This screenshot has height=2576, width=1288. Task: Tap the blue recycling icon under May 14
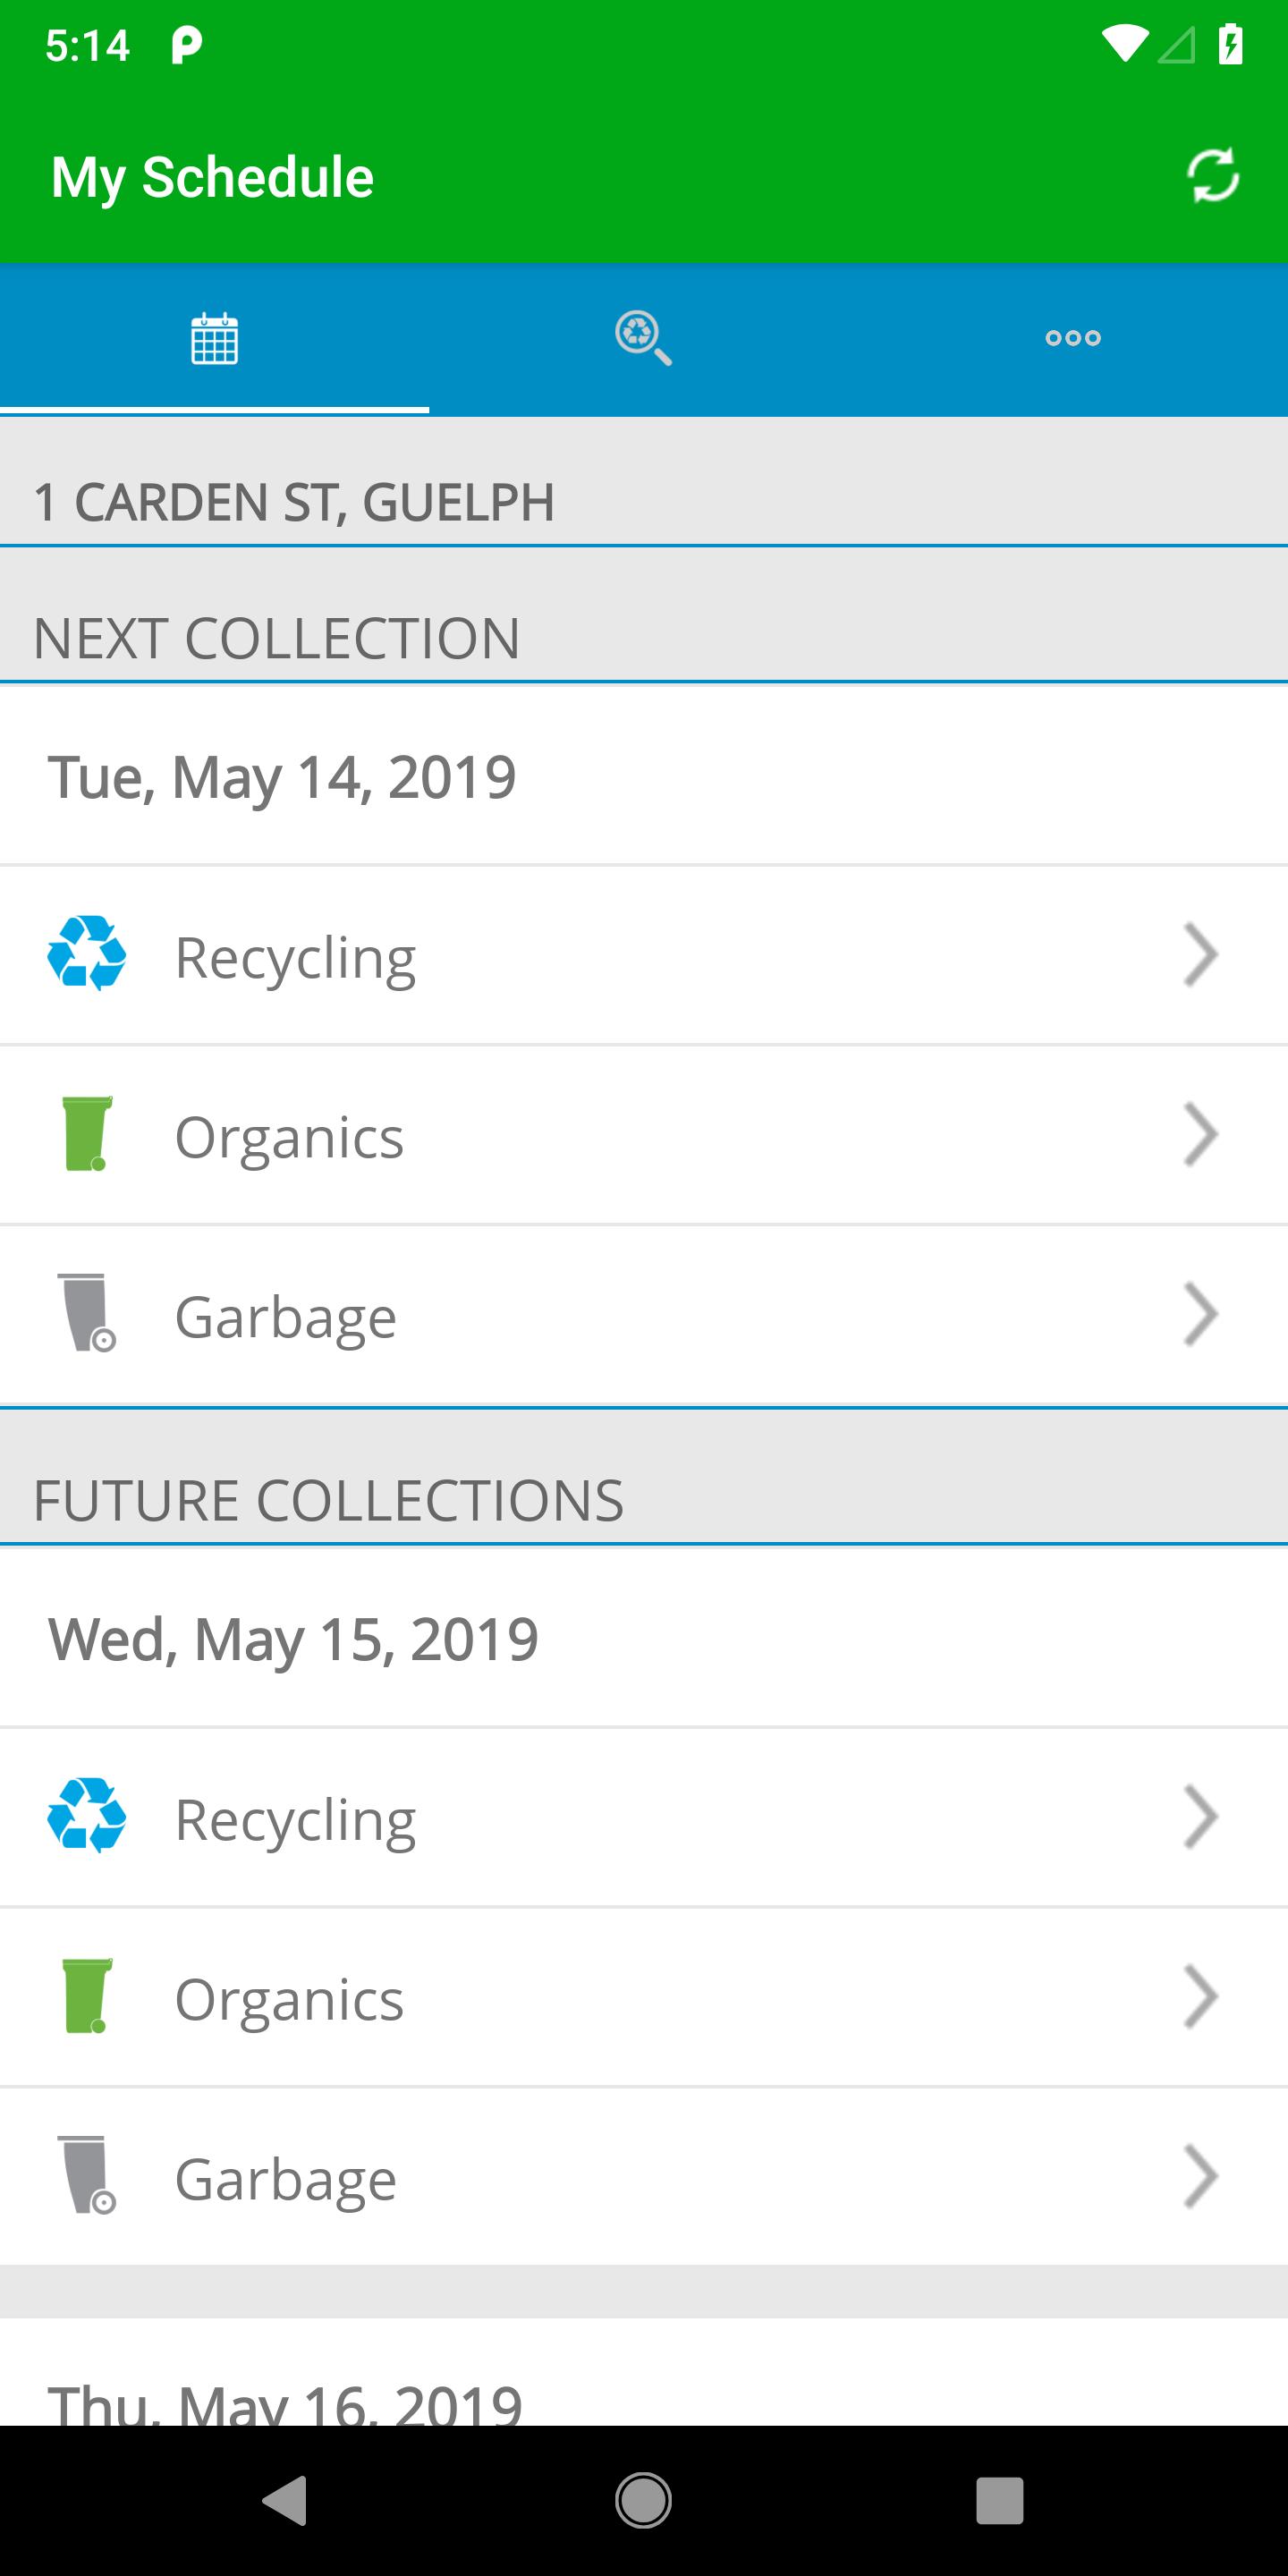point(87,954)
